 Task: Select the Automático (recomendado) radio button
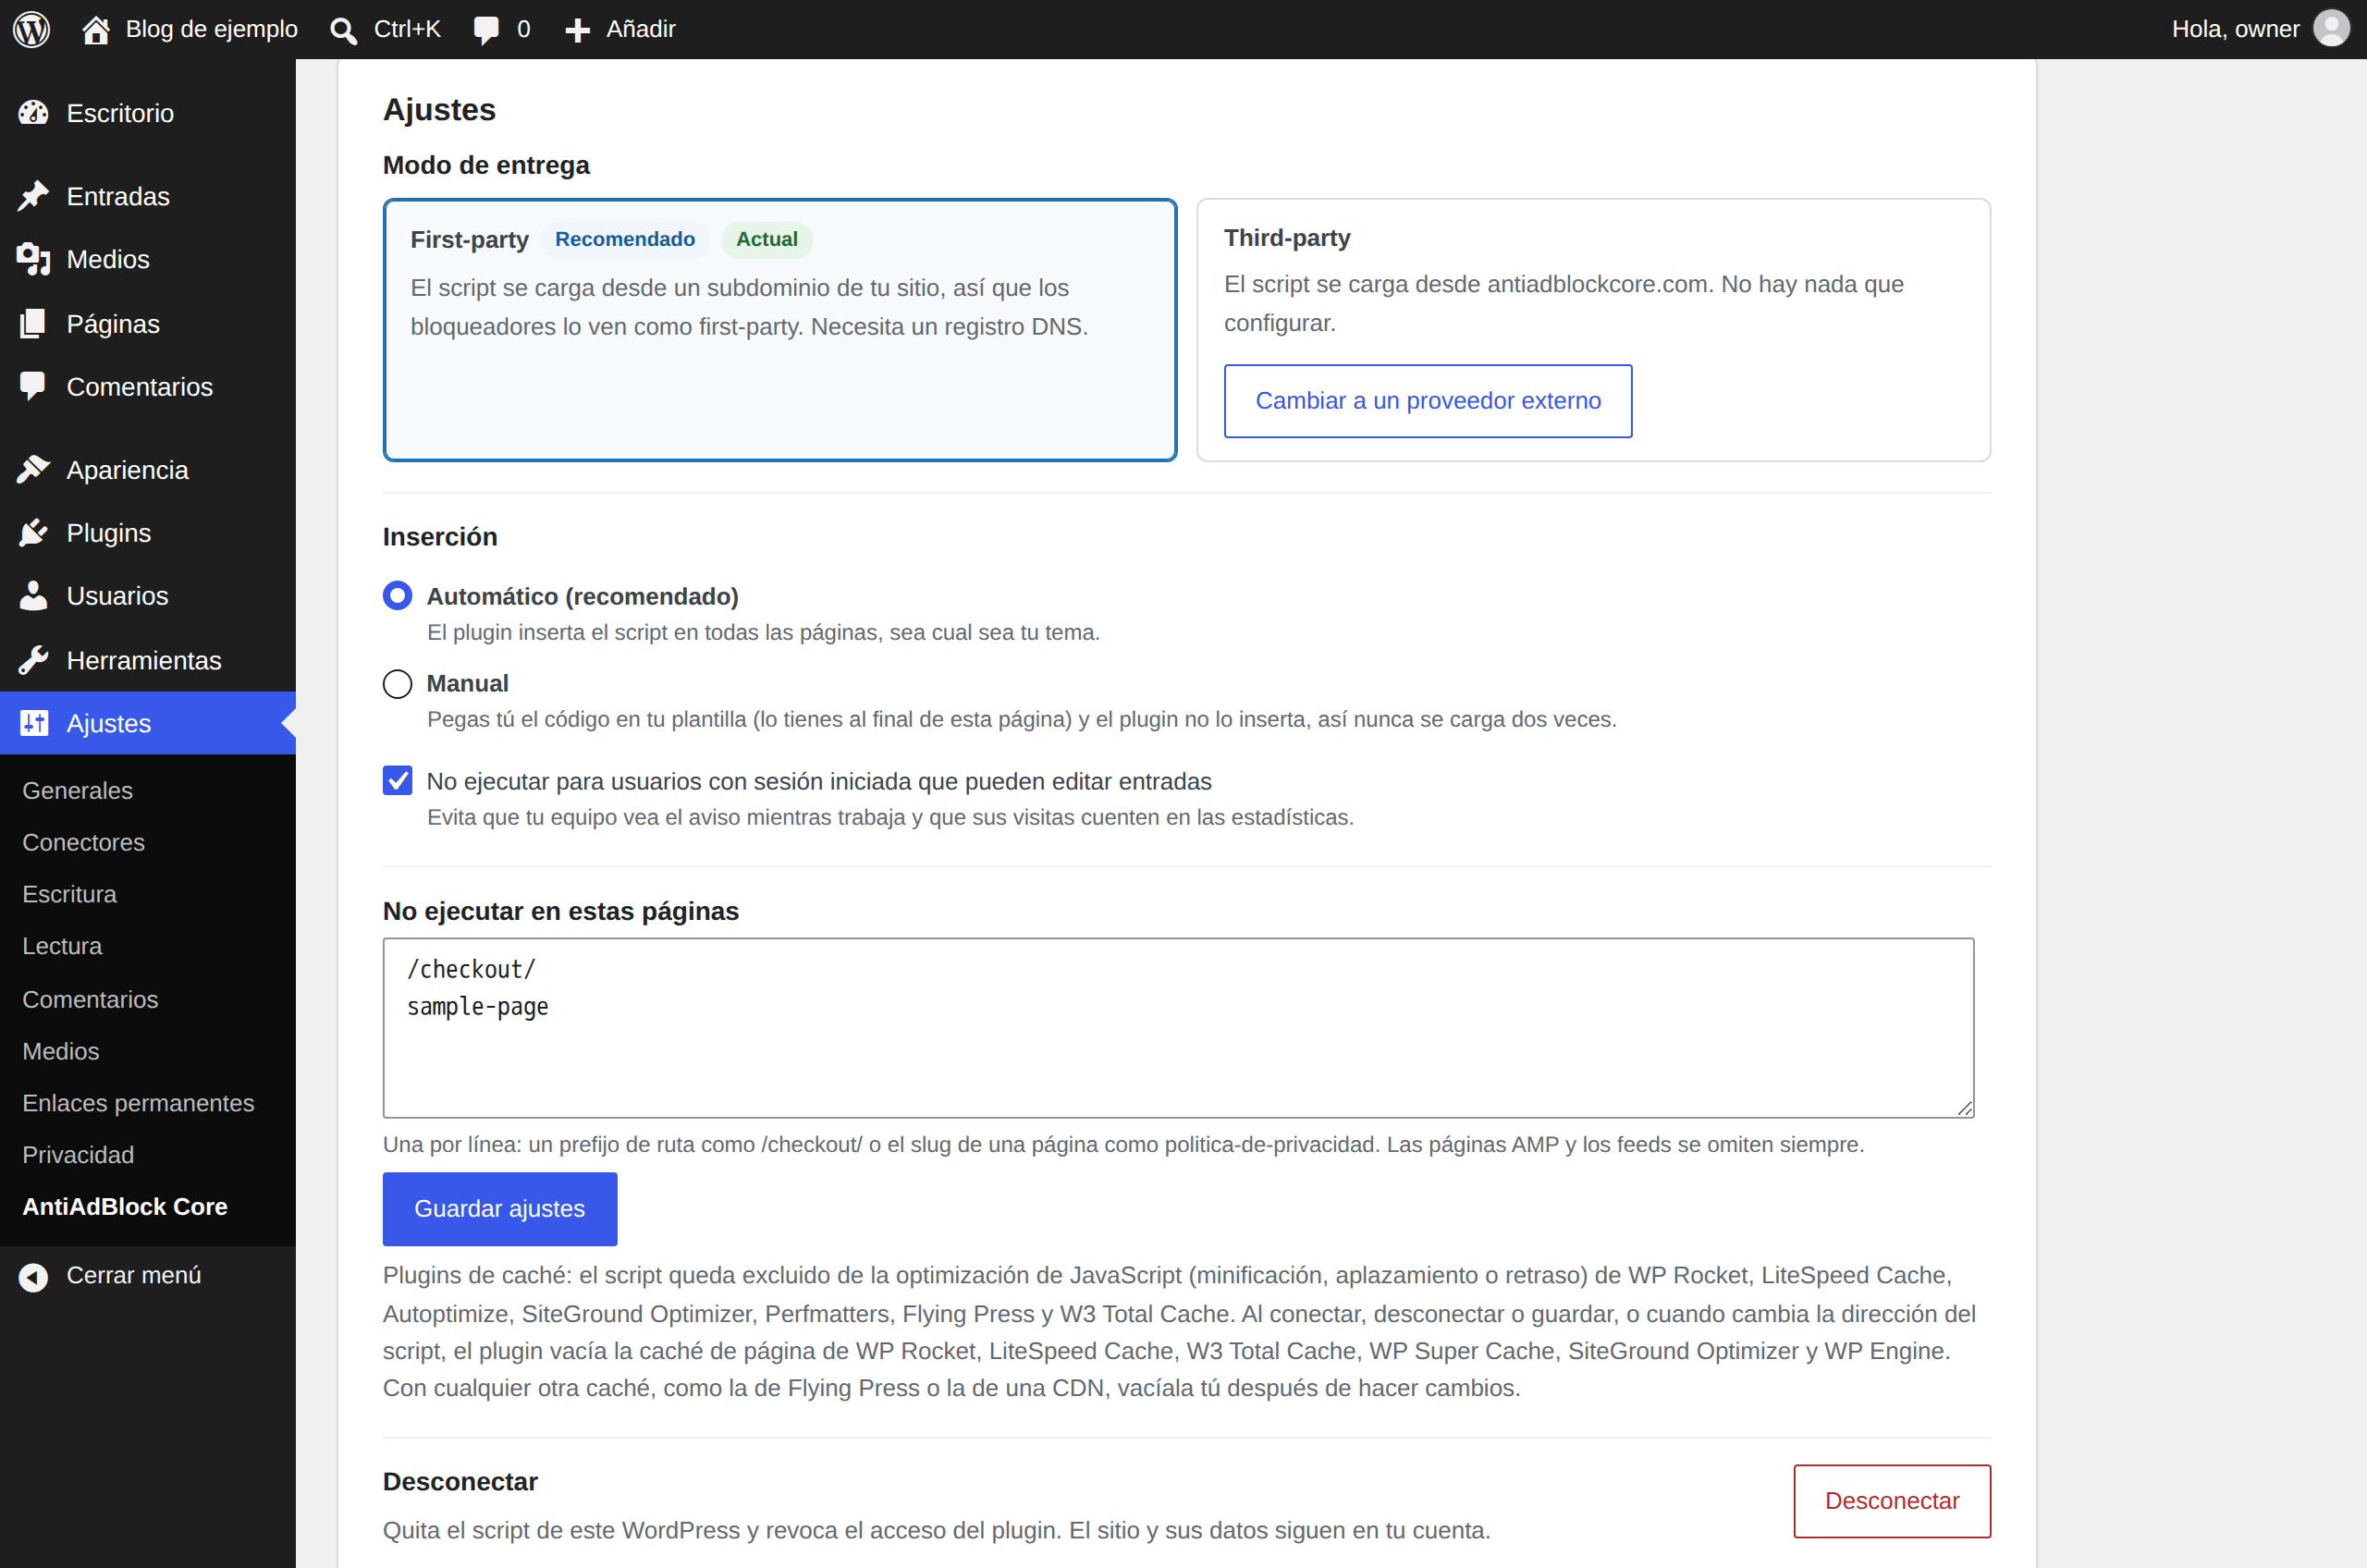(x=397, y=596)
